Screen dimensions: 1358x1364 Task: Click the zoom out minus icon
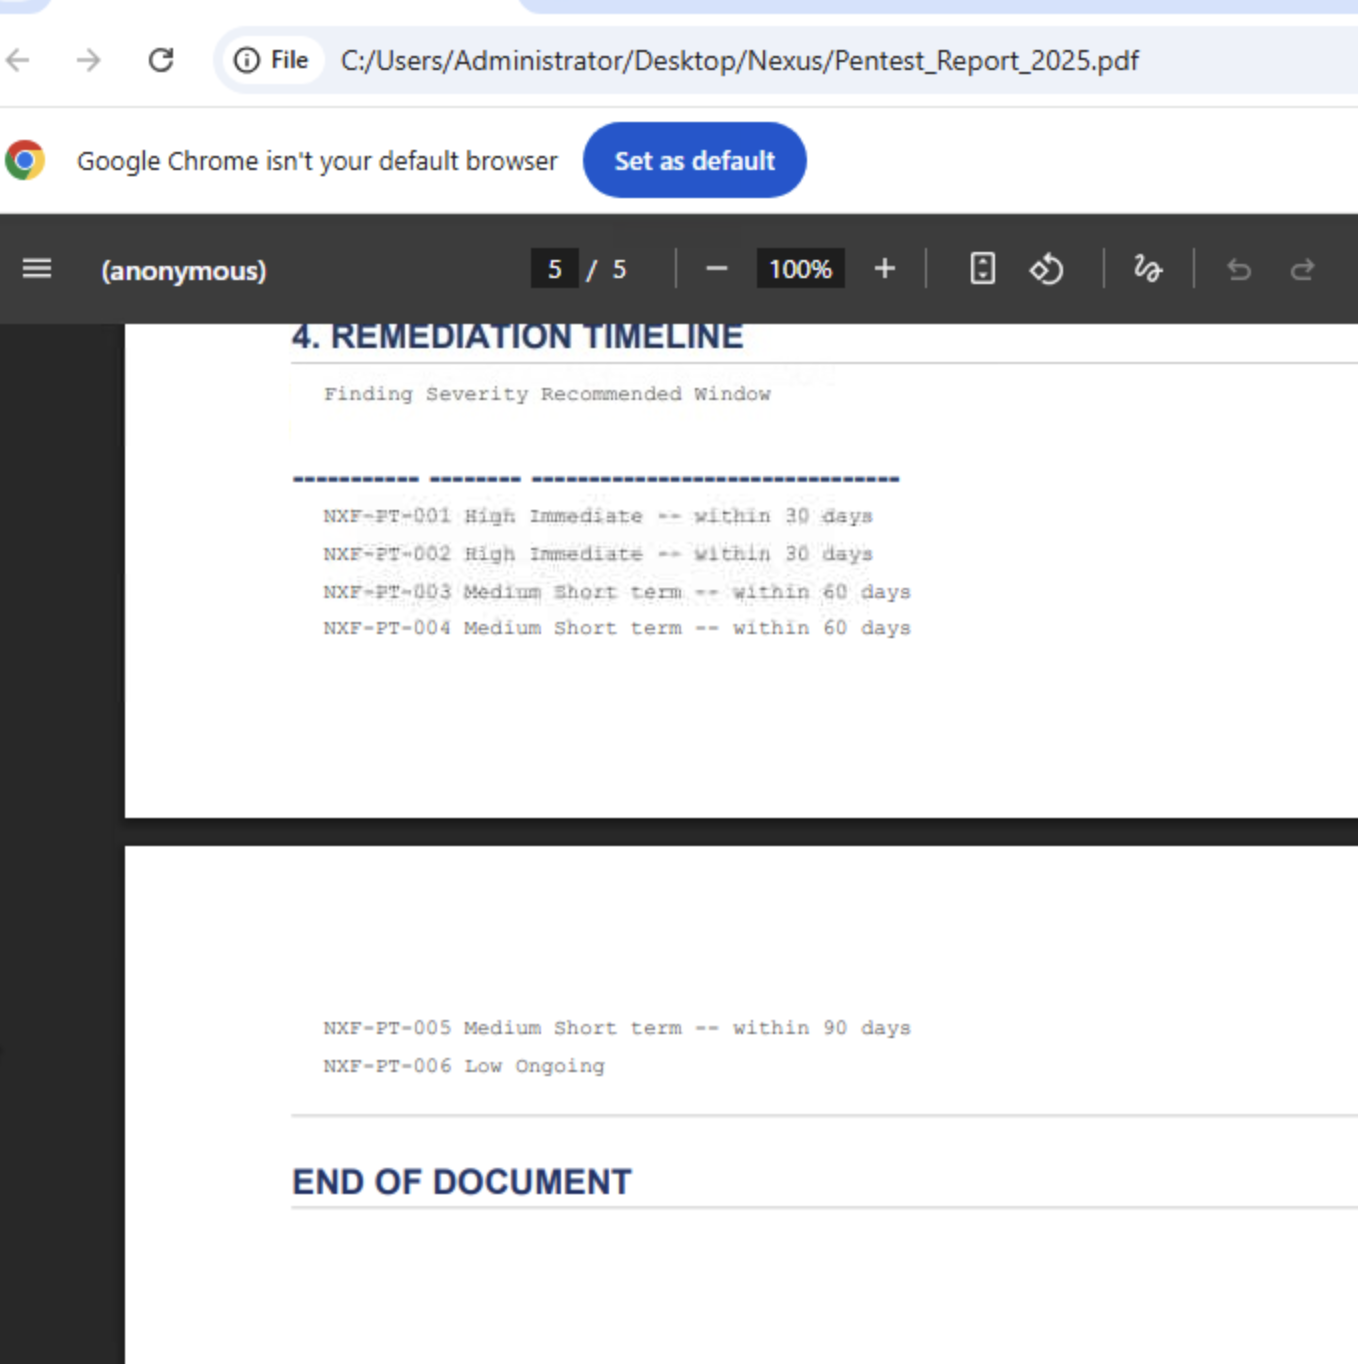pos(716,269)
